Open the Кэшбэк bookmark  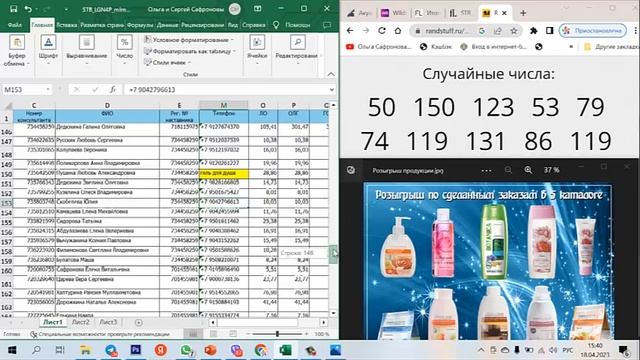point(436,47)
